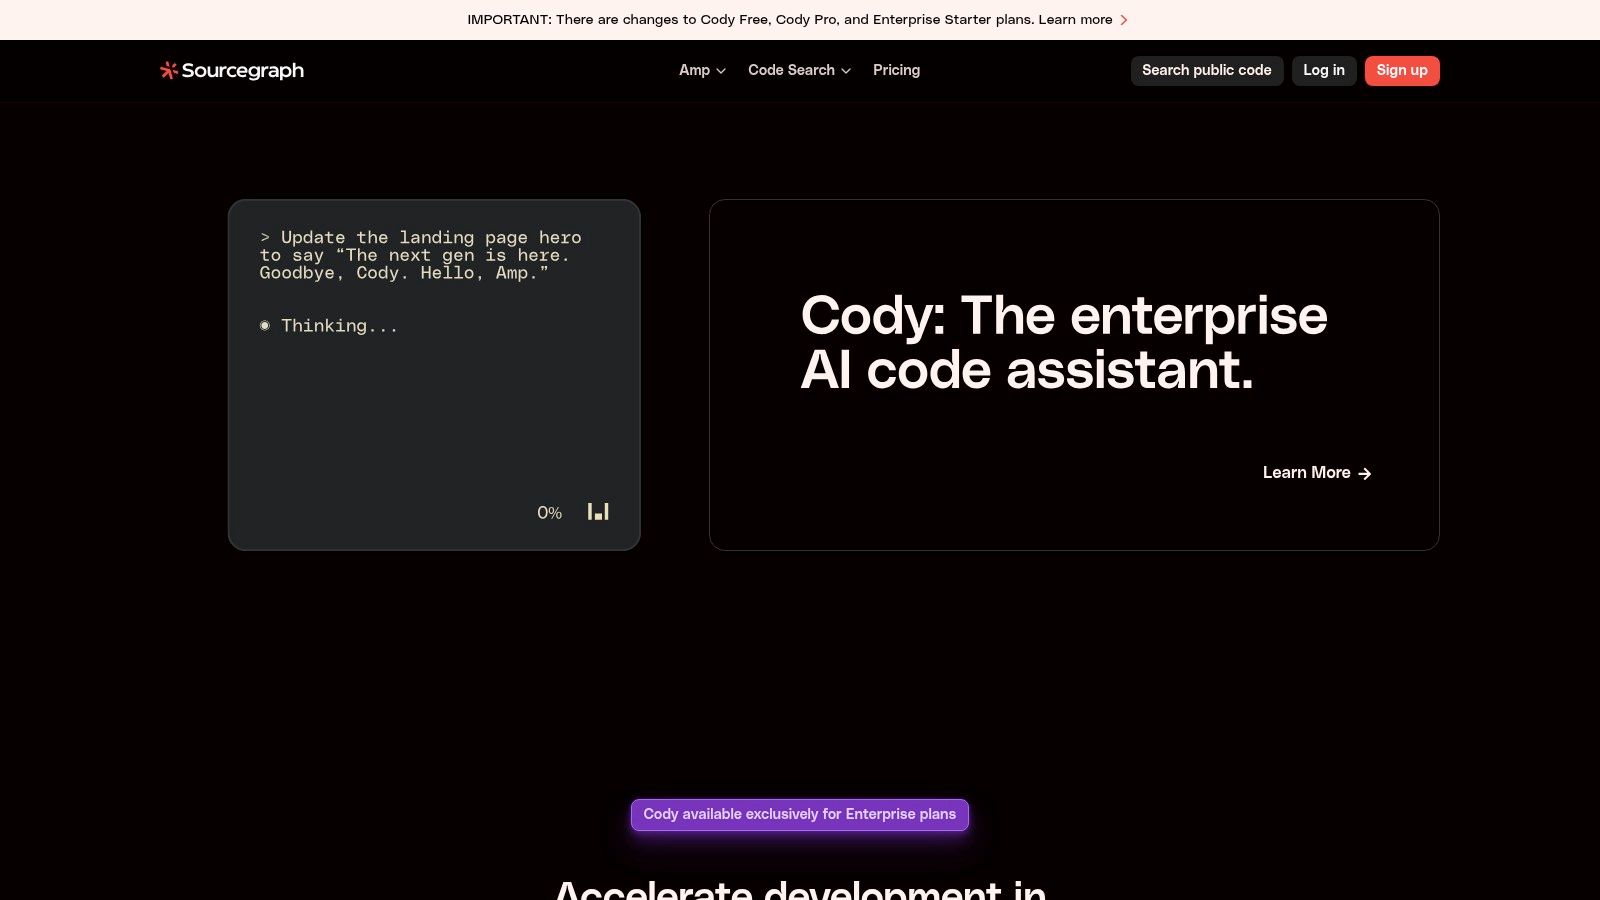Image resolution: width=1600 pixels, height=900 pixels.
Task: Click the red Sign up button
Action: [x=1402, y=71]
